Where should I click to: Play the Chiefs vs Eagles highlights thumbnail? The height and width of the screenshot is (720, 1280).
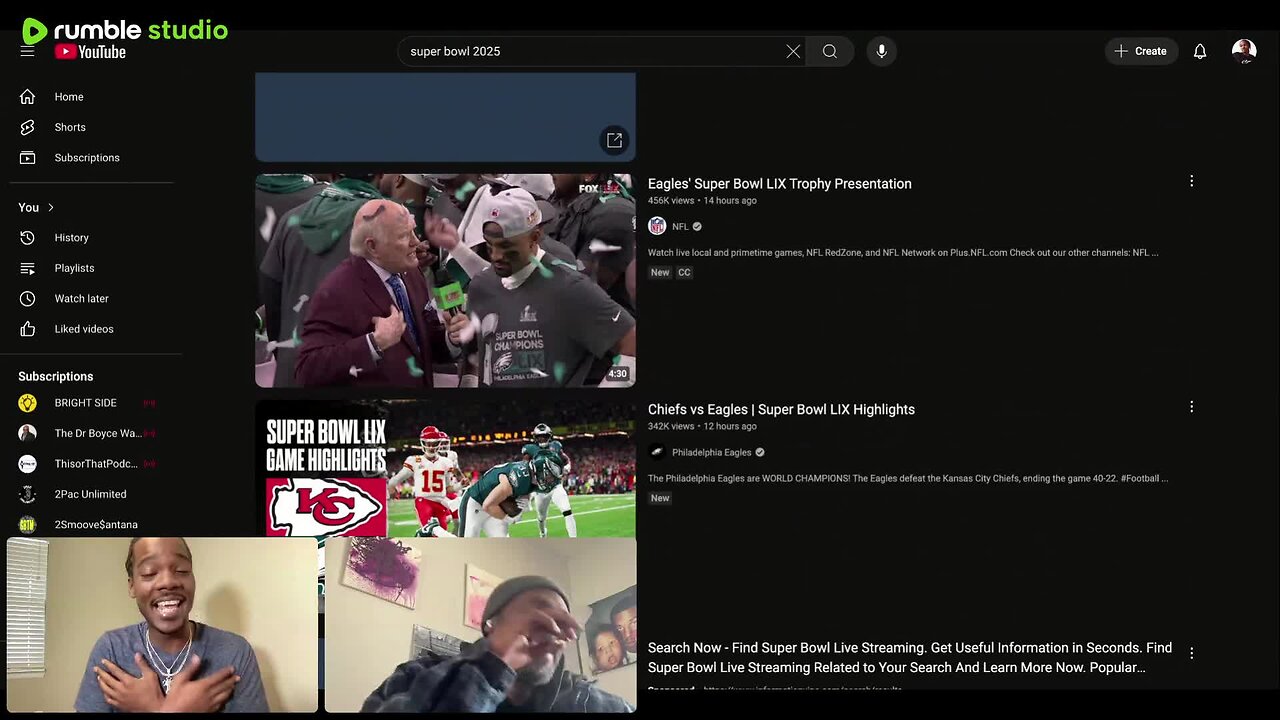445,469
